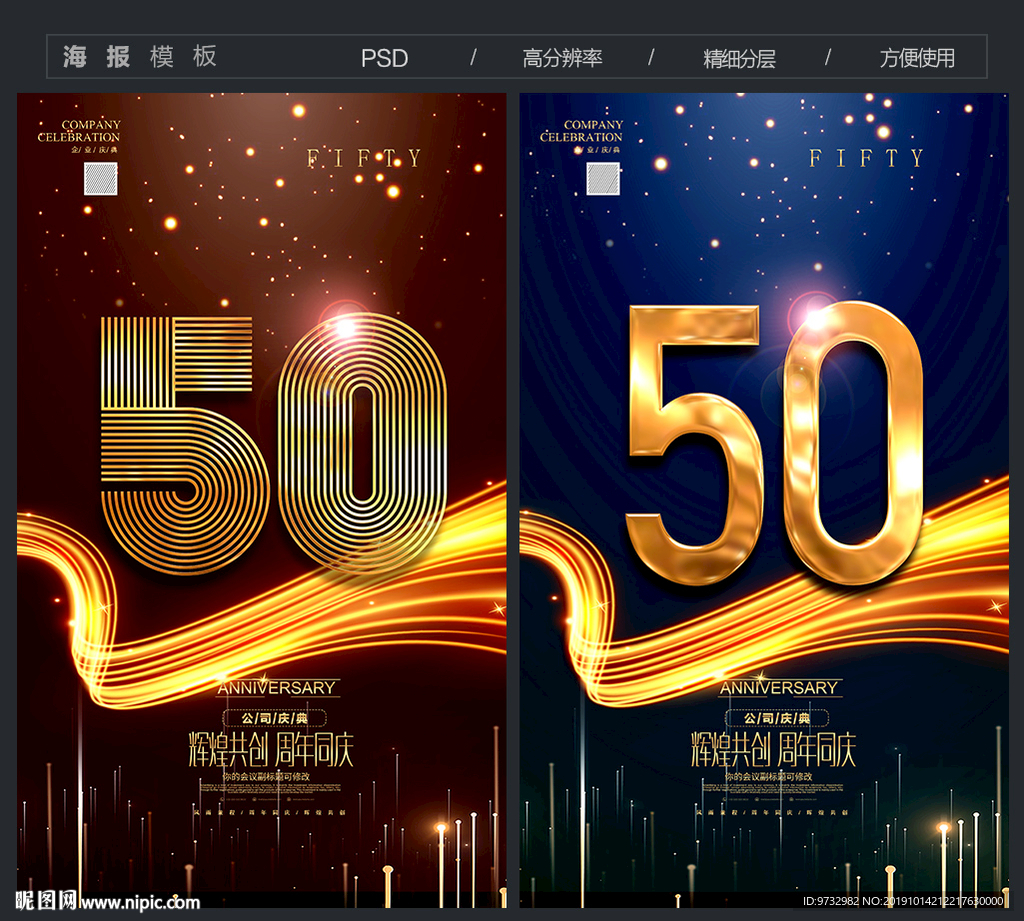
Task: Select the 海报模板 header title
Action: (140, 57)
